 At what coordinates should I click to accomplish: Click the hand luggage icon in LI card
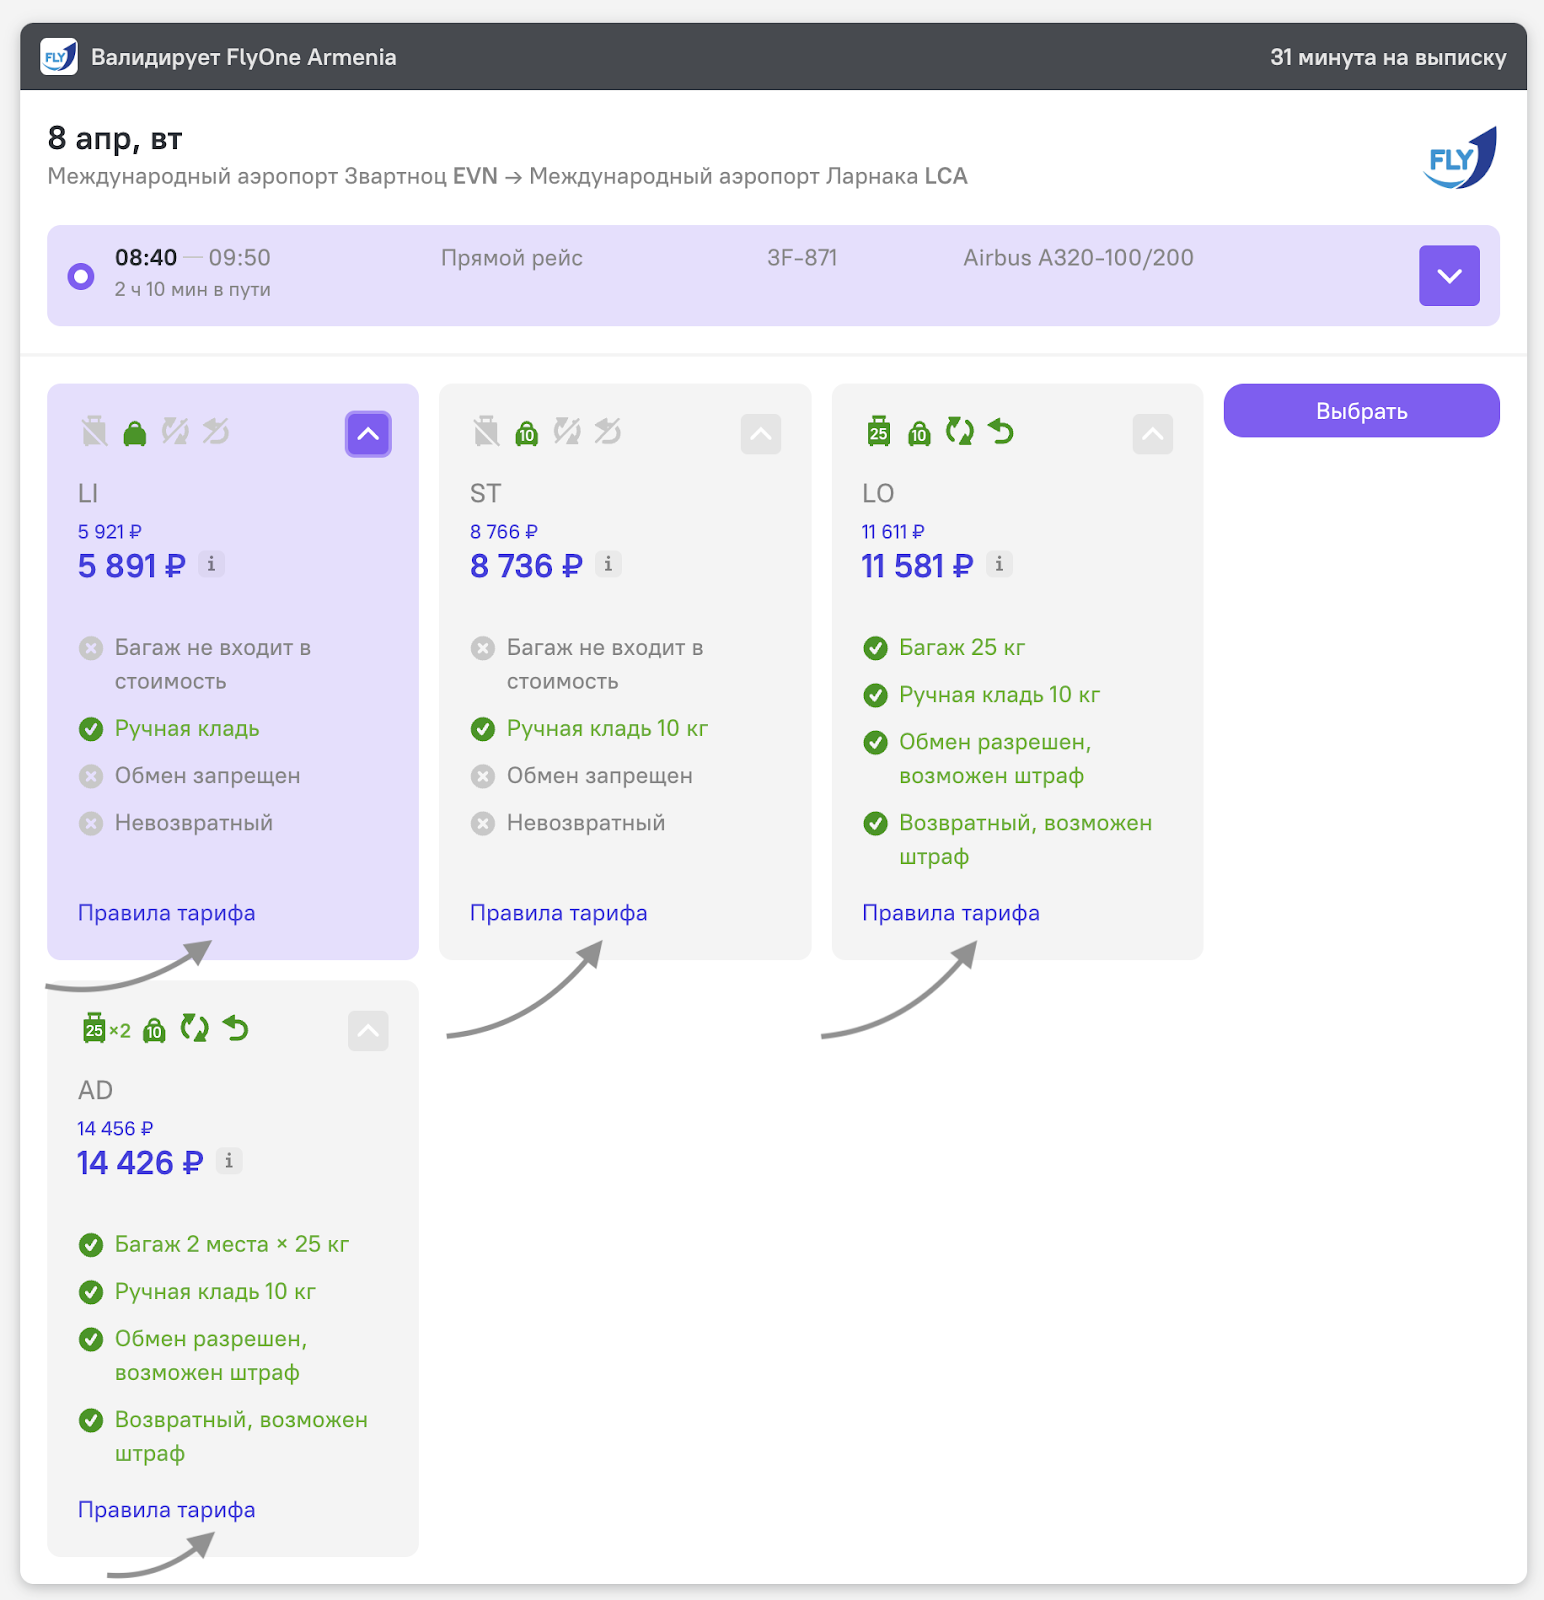click(135, 433)
